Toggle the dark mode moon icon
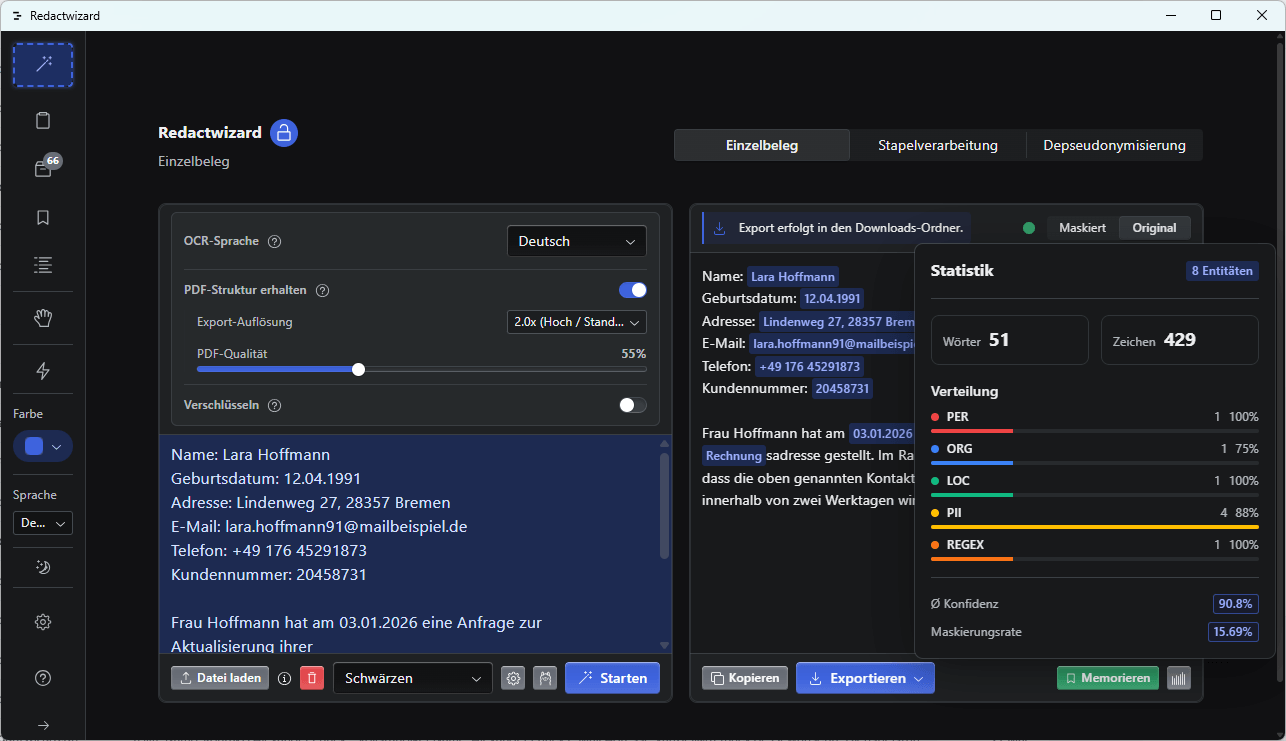 pos(43,567)
